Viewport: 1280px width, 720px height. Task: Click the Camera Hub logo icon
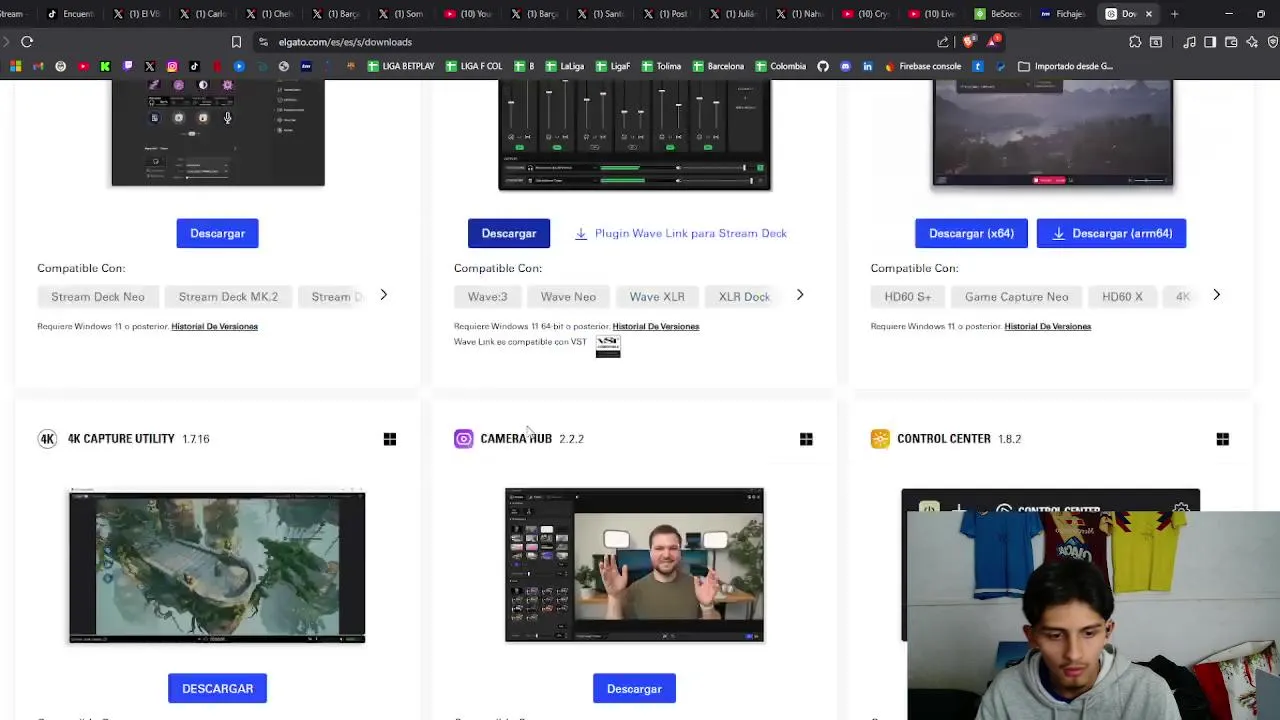click(x=463, y=439)
